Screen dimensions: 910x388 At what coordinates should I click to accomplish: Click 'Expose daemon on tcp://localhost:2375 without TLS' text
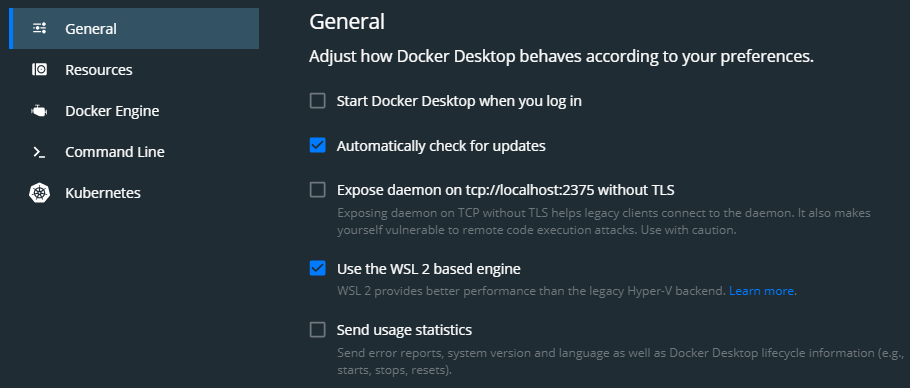click(505, 190)
